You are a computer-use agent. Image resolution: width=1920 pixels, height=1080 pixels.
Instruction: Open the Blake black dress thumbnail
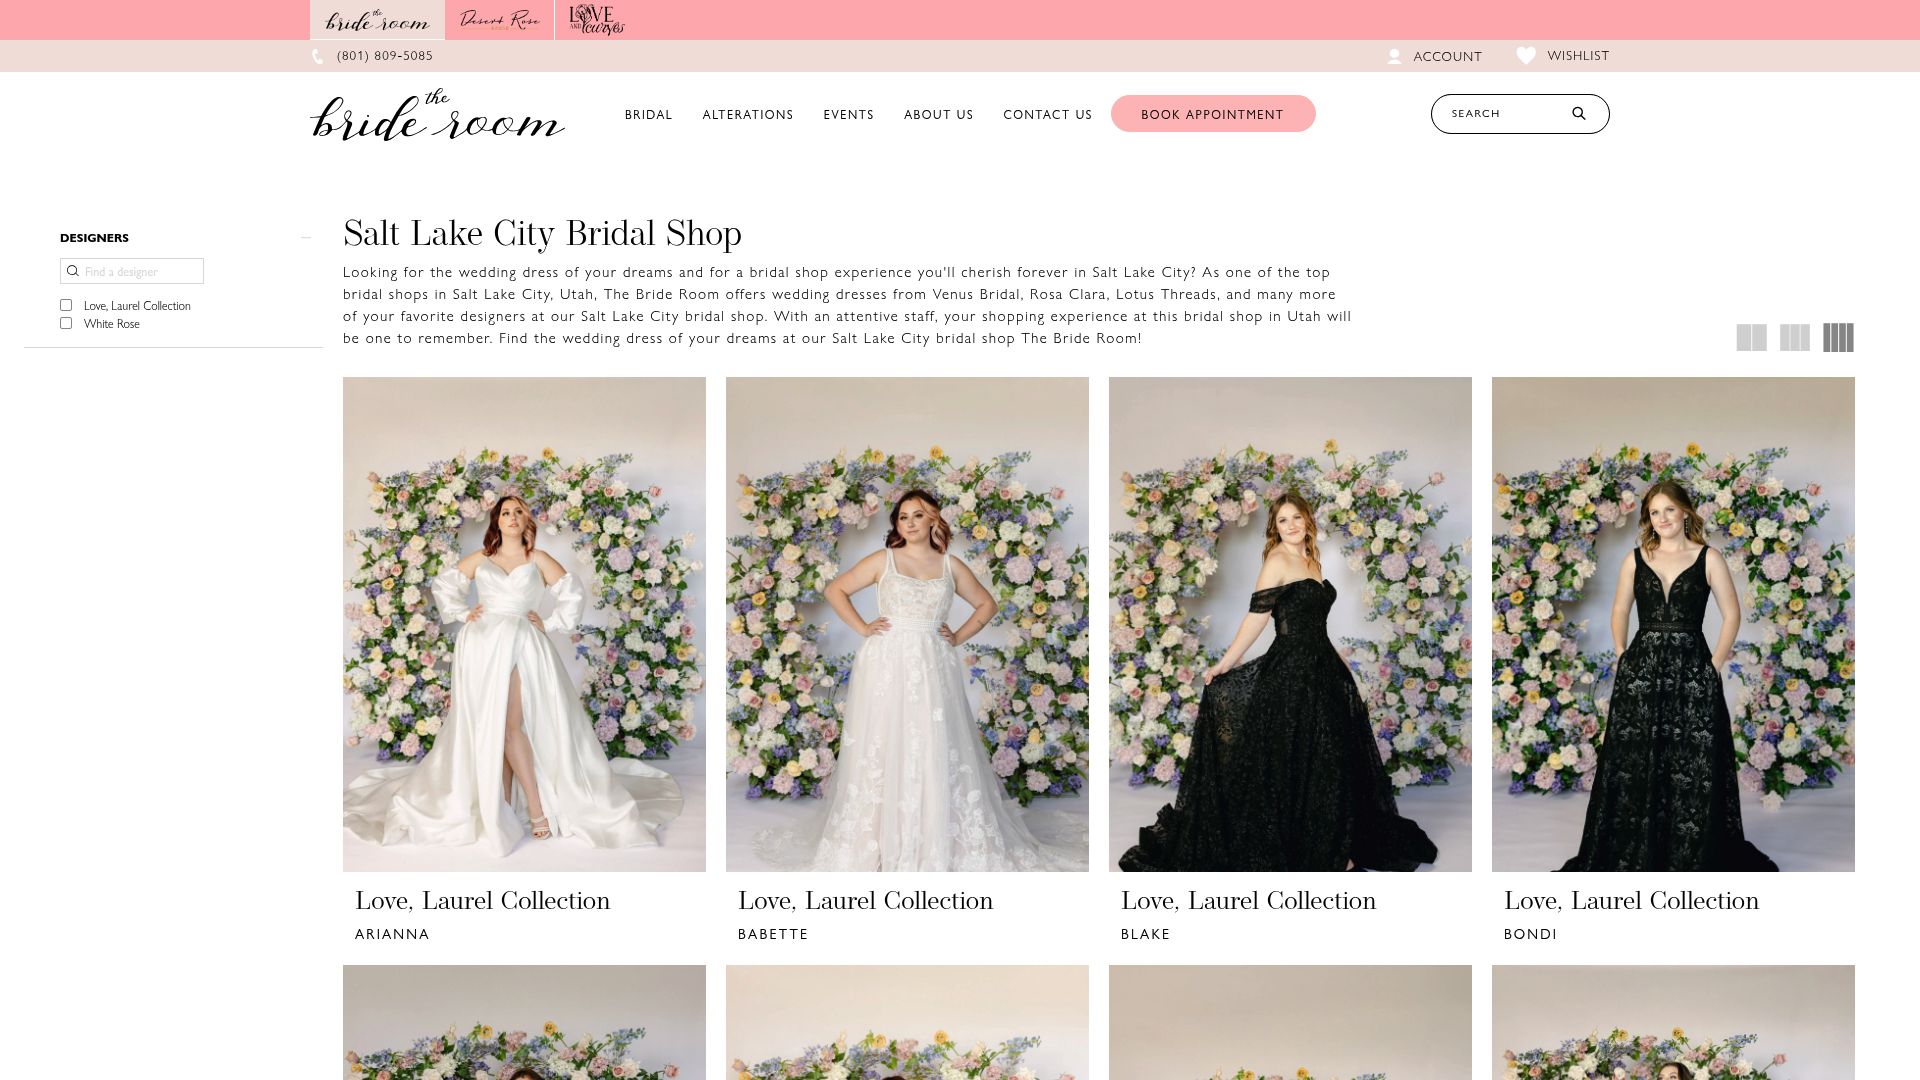pos(1290,624)
